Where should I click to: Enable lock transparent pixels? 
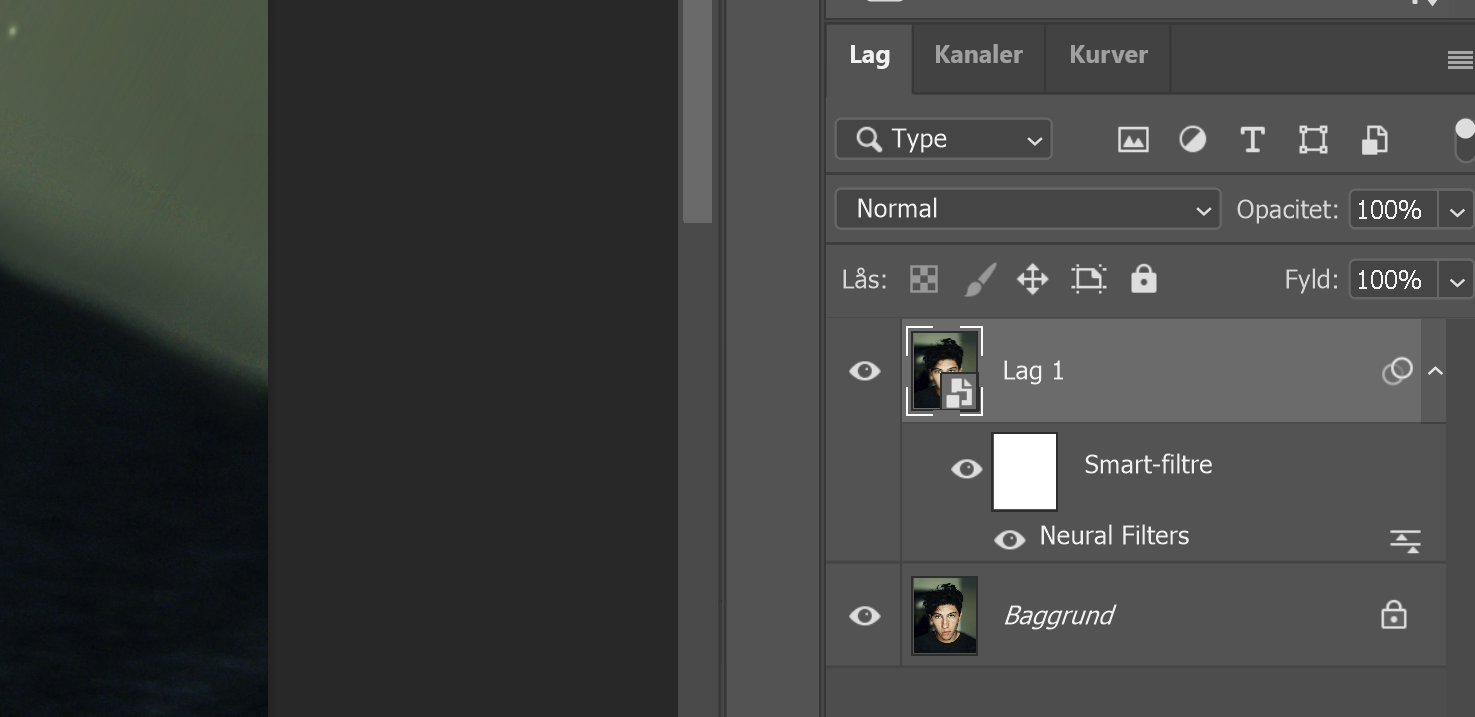tap(922, 279)
